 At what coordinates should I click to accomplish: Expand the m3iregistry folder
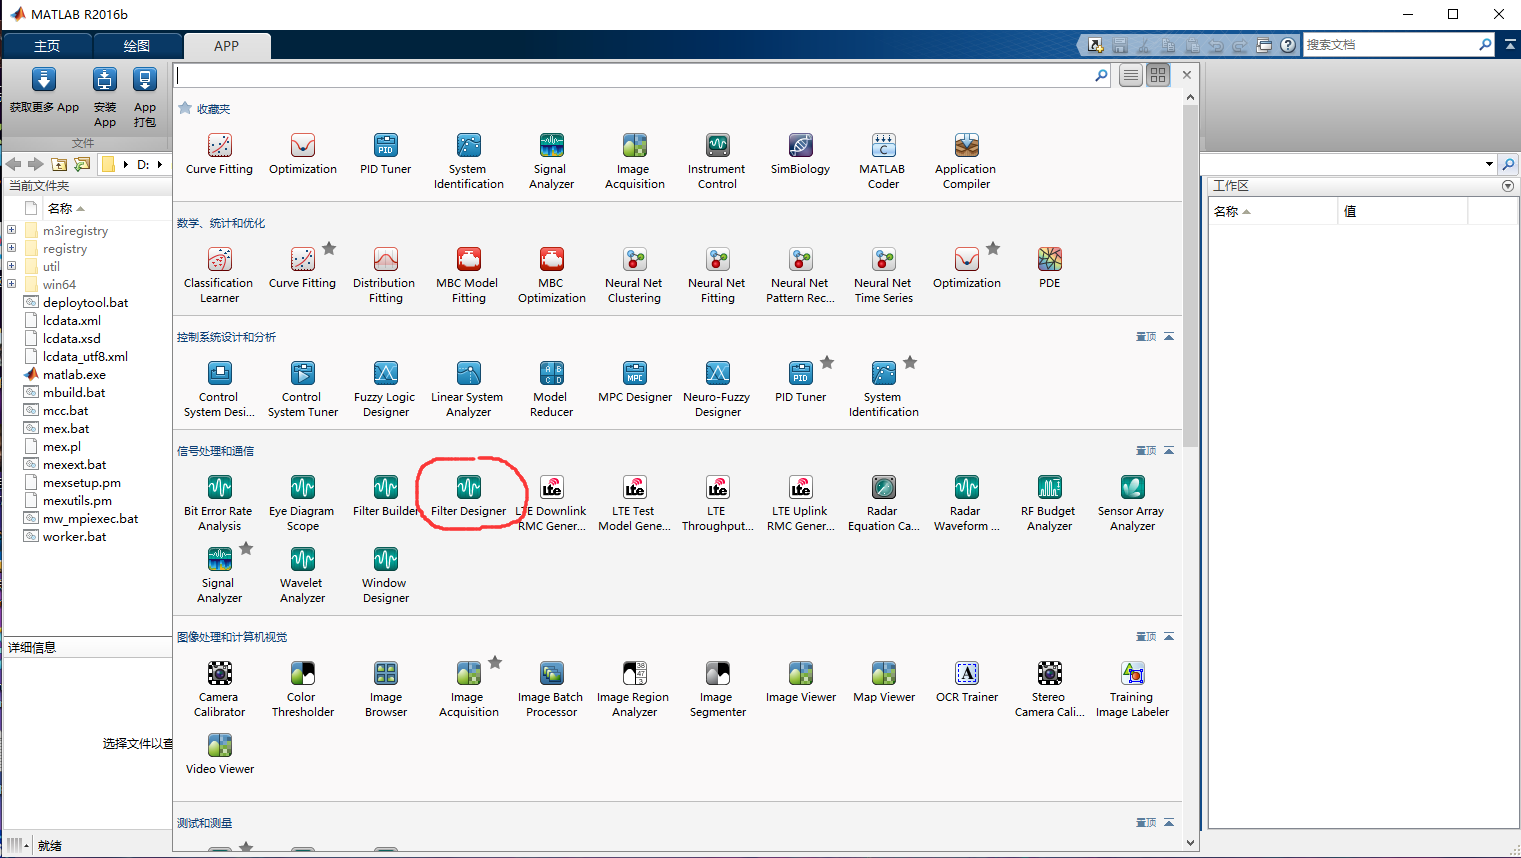[11, 230]
